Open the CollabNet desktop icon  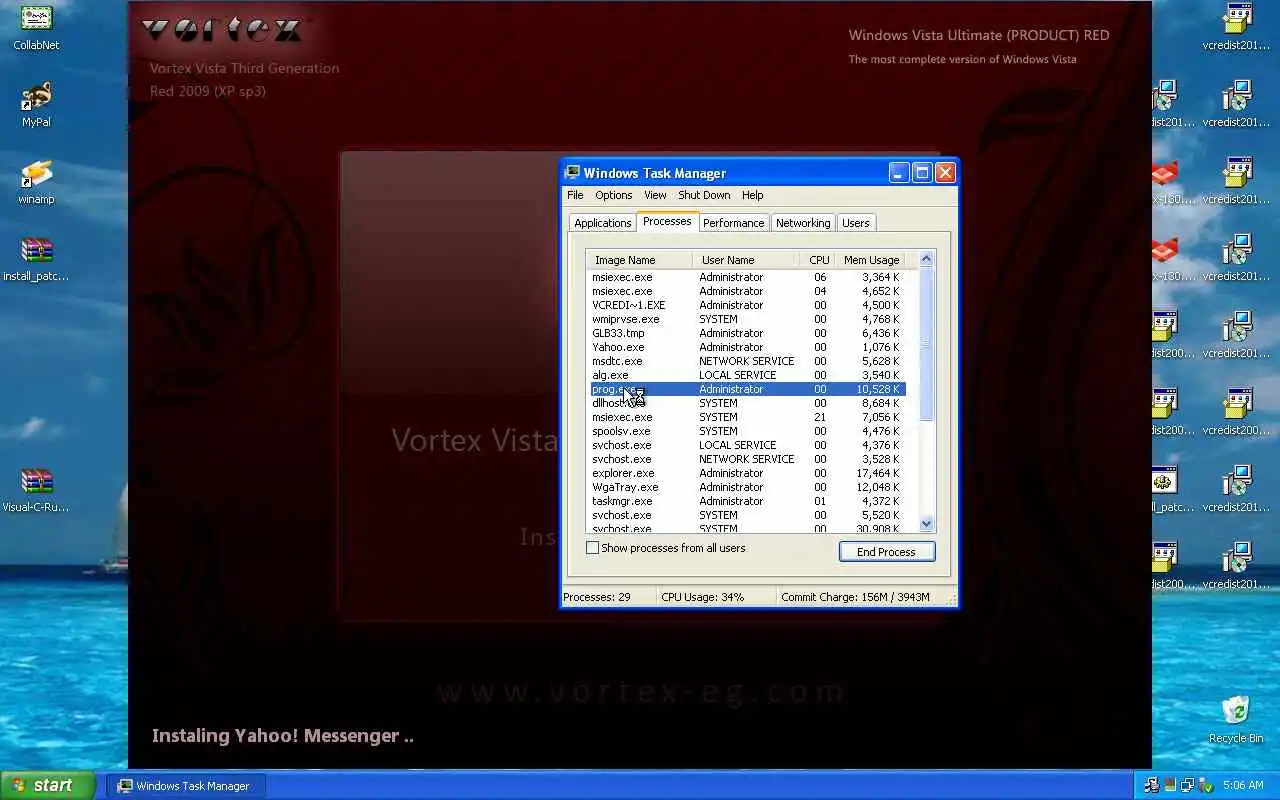click(36, 28)
